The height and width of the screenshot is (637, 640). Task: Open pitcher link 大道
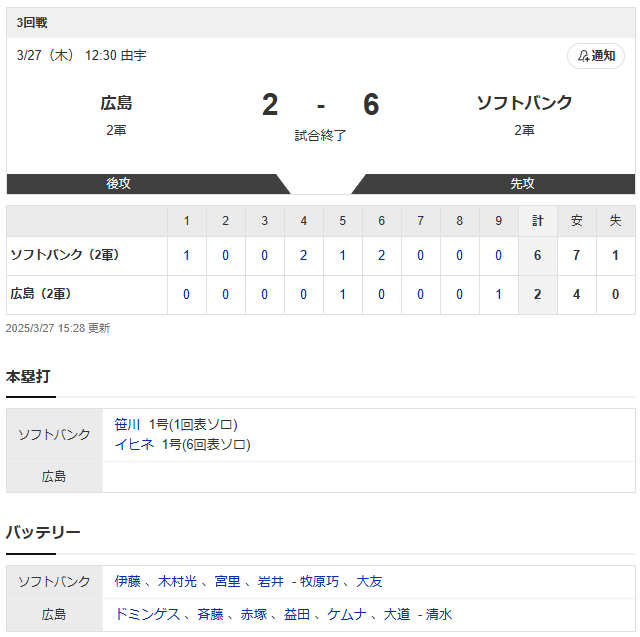click(x=397, y=614)
